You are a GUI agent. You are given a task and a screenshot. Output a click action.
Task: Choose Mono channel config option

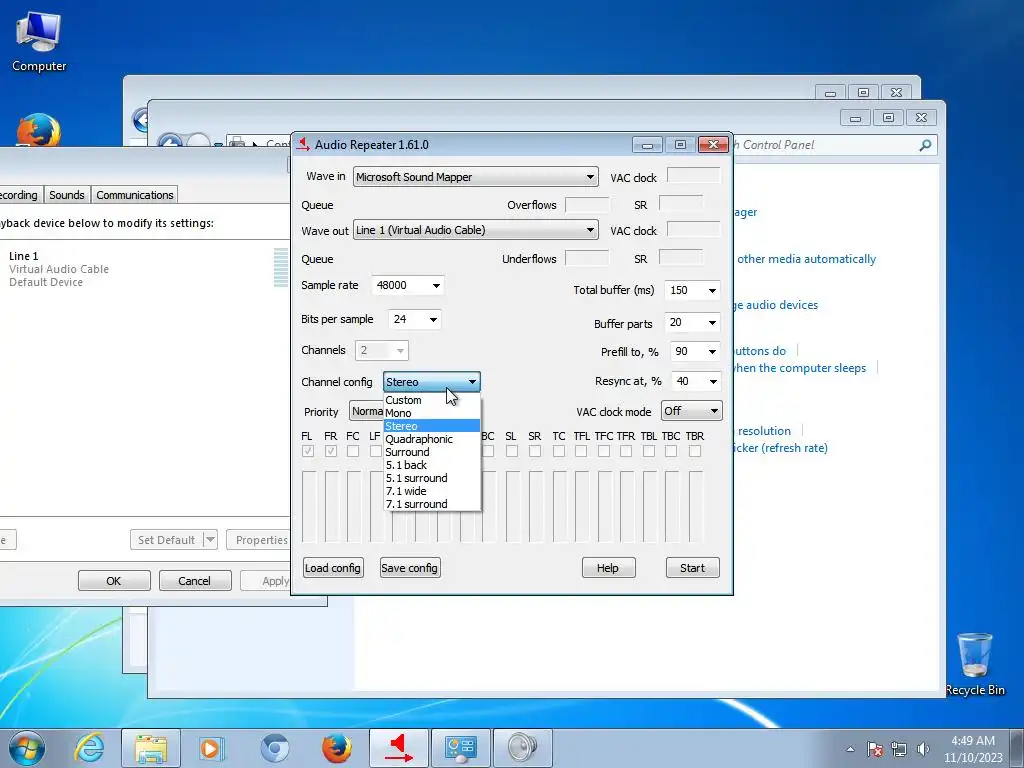point(432,413)
